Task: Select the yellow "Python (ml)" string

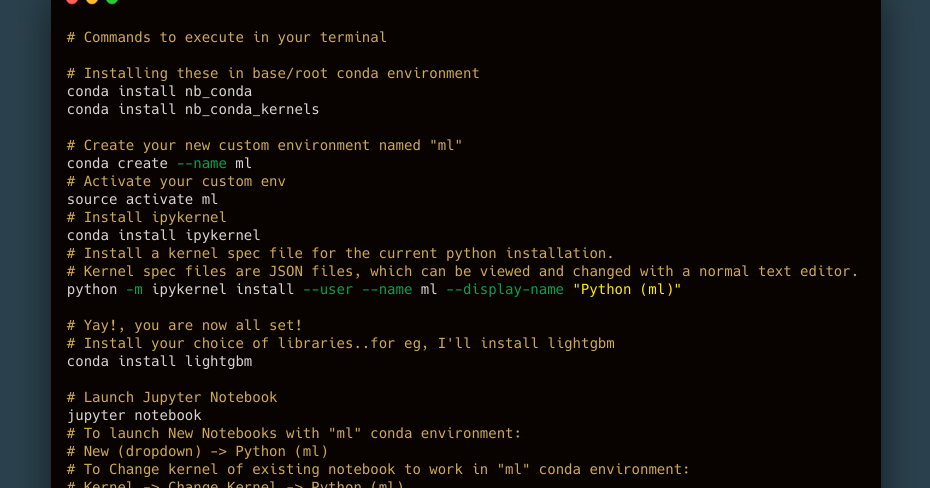Action: tap(627, 289)
